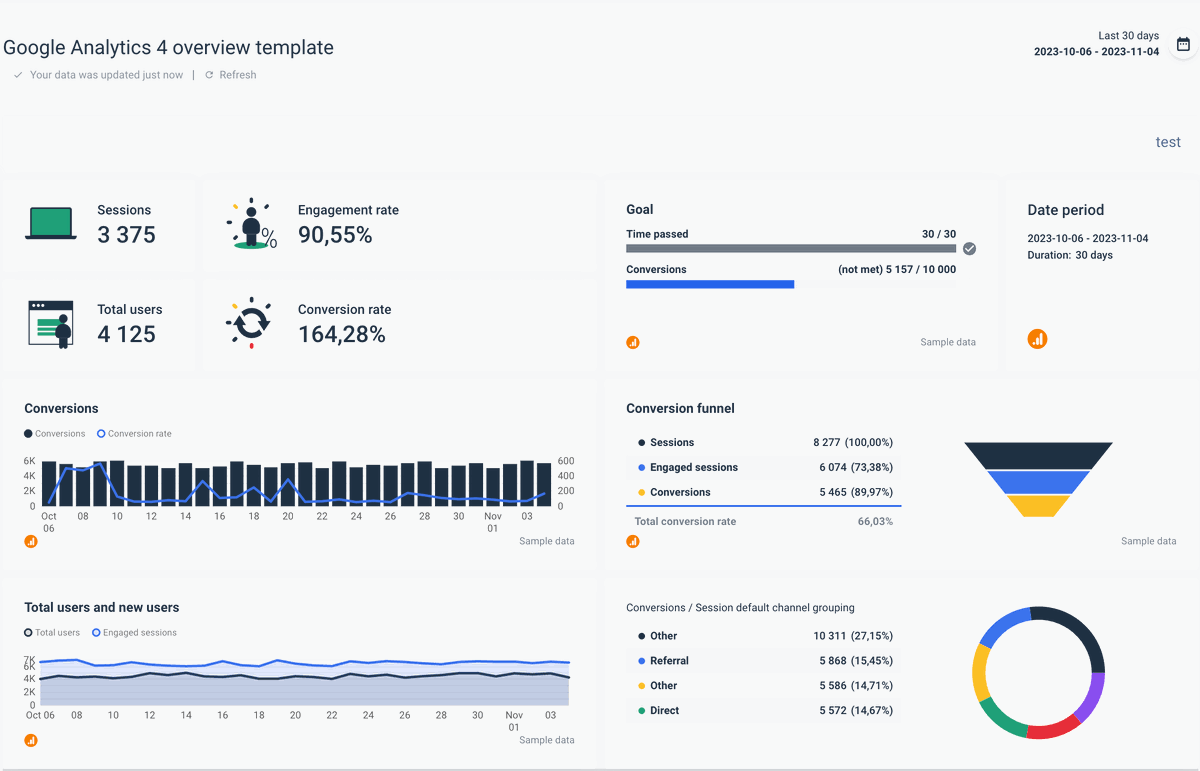
Task: Click the test link
Action: [x=1168, y=142]
